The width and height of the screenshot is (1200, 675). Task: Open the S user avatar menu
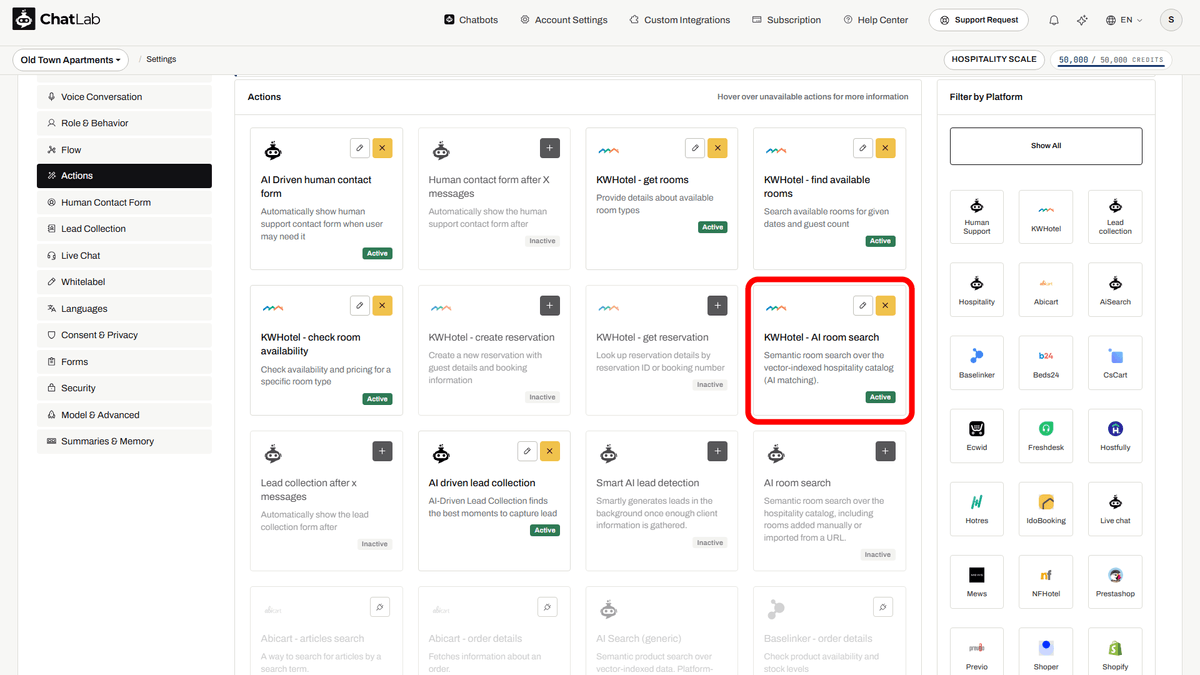(x=1171, y=20)
